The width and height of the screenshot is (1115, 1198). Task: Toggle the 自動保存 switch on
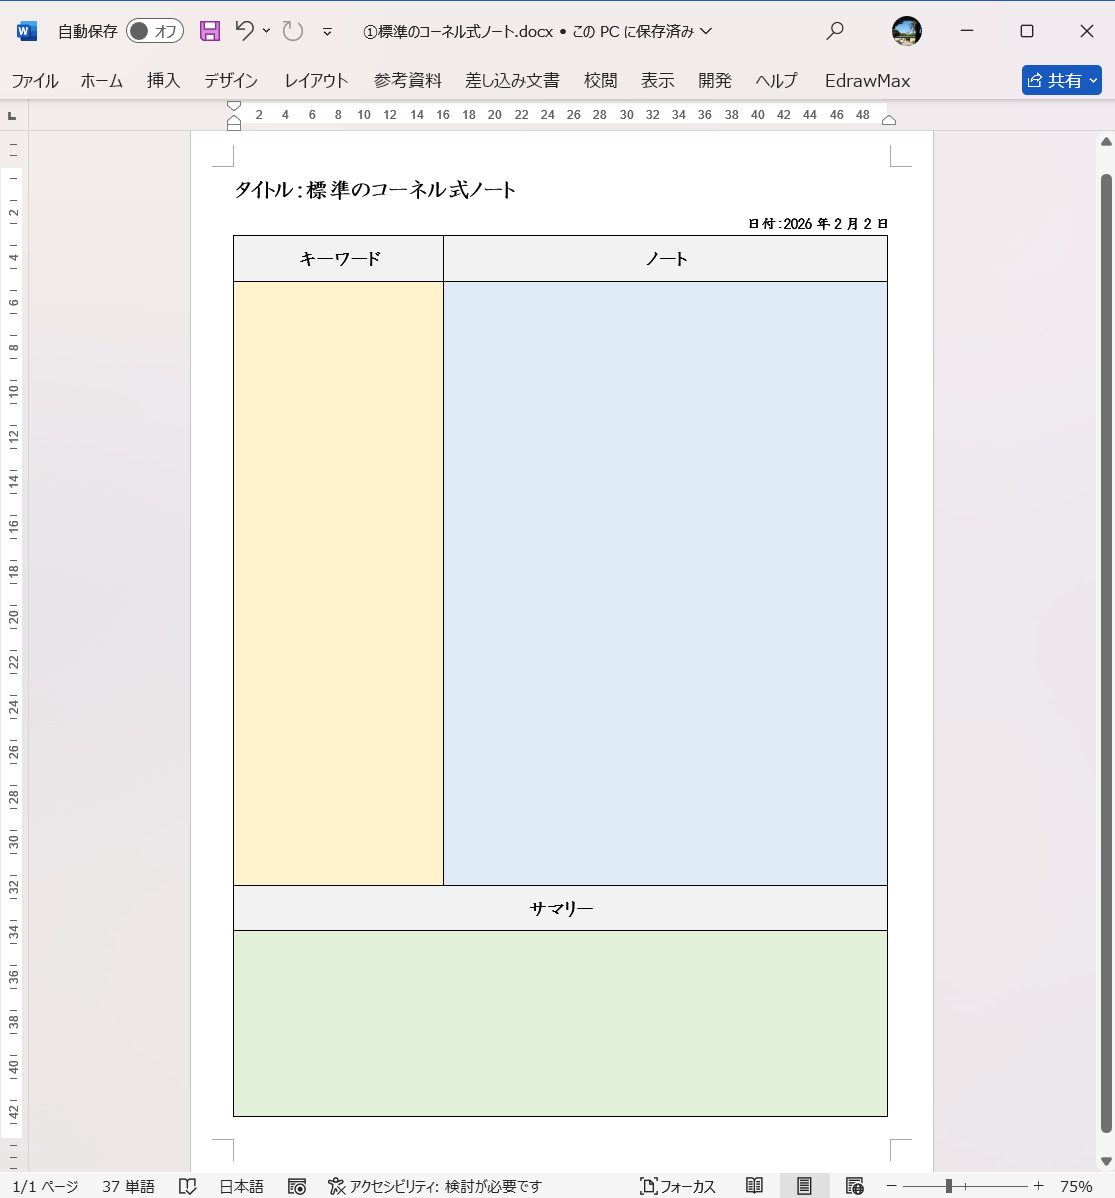click(154, 31)
